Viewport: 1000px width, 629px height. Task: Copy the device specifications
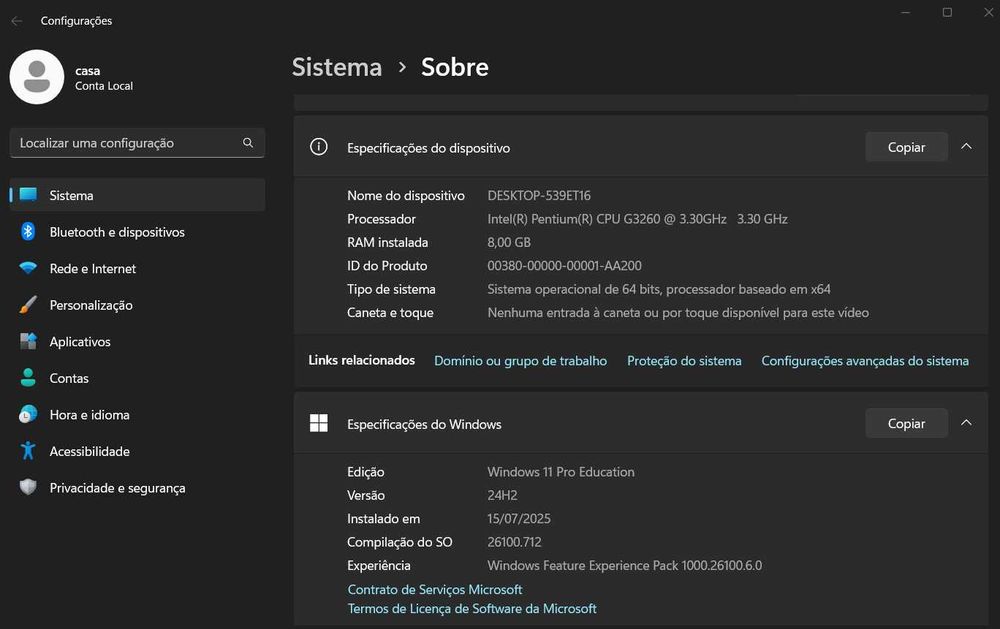click(x=906, y=147)
